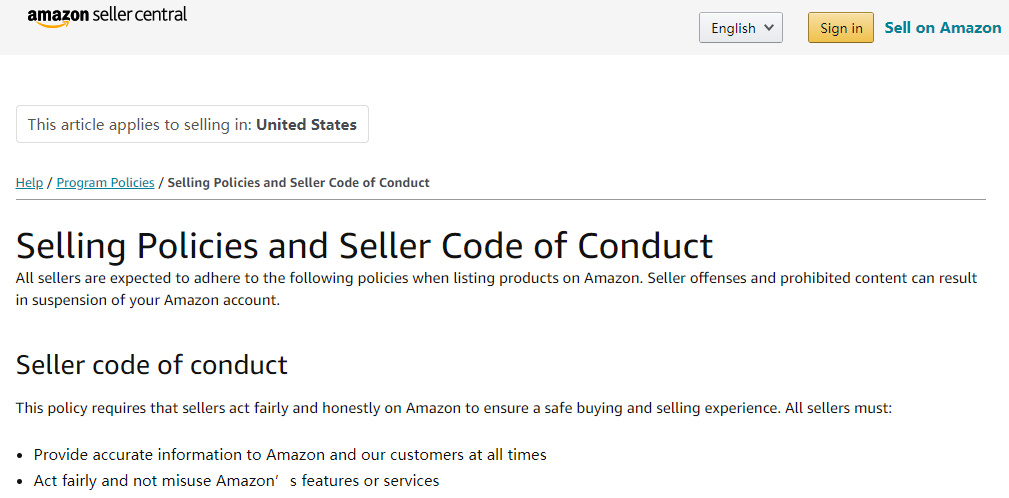The height and width of the screenshot is (498, 1009).
Task: Click the Amazon Seller Central logo
Action: tap(107, 15)
